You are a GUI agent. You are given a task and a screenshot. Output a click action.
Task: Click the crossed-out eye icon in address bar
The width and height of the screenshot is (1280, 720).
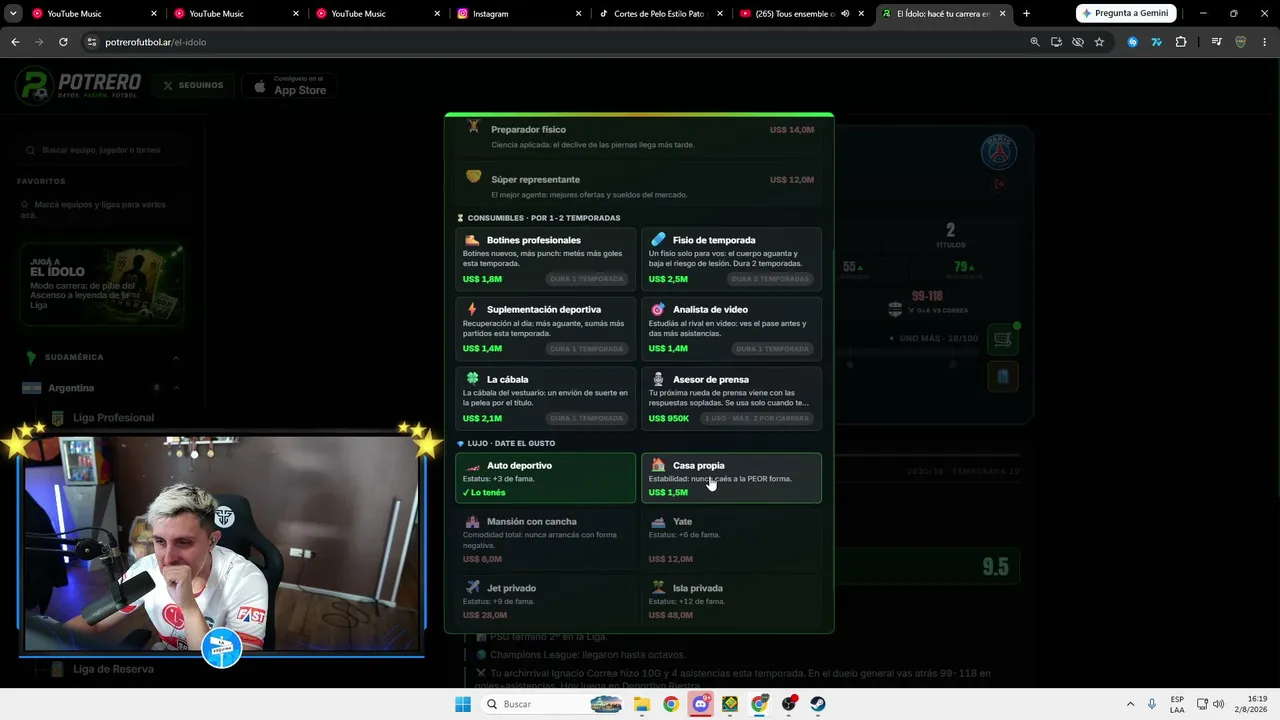click(1078, 42)
